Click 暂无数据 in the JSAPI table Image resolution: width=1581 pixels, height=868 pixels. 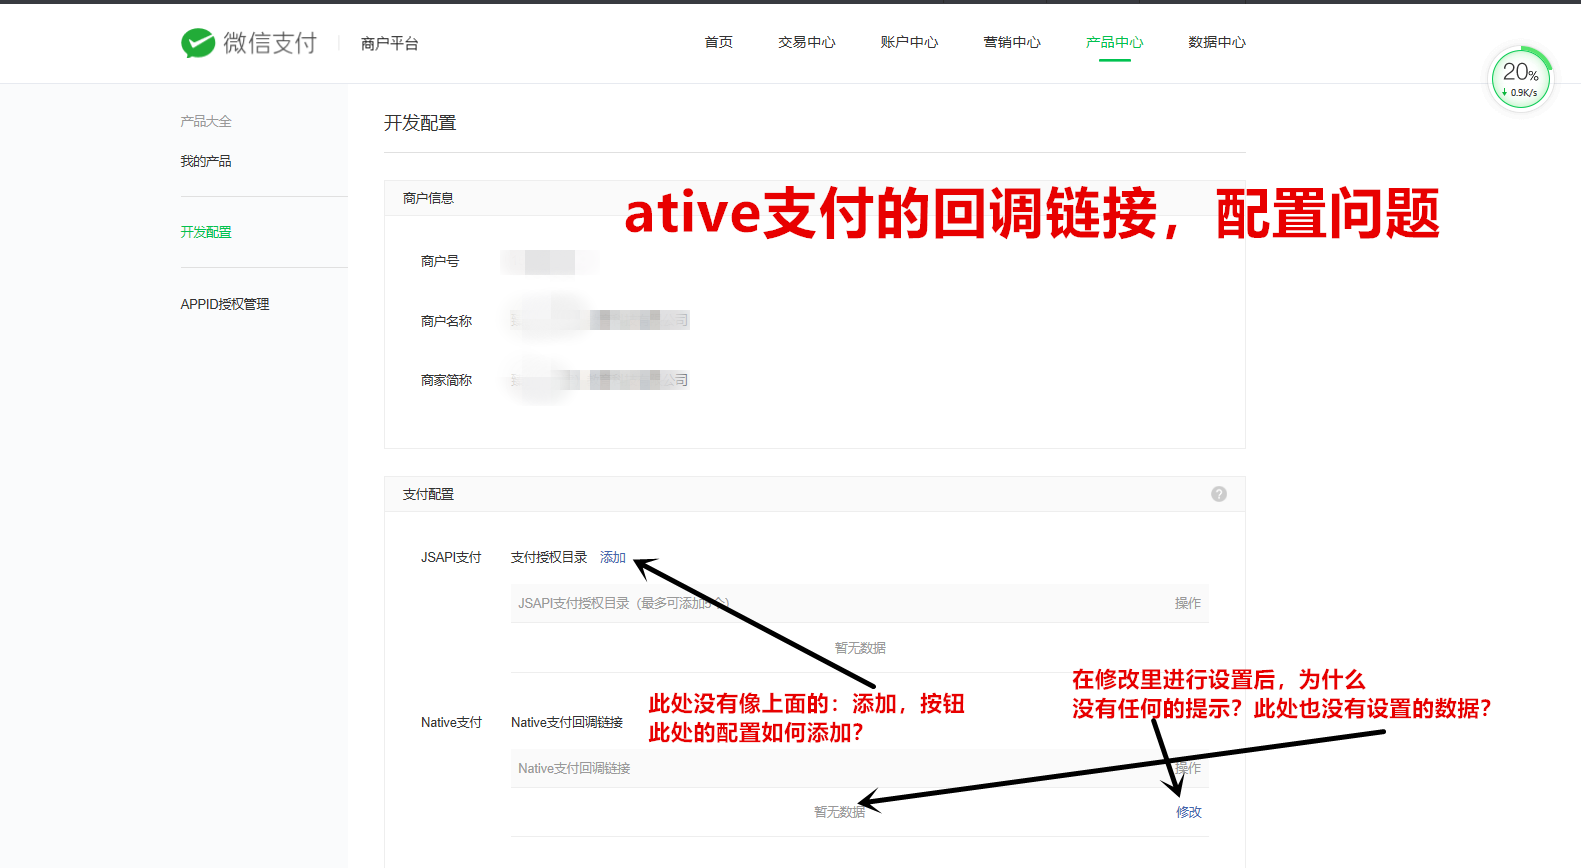[860, 648]
